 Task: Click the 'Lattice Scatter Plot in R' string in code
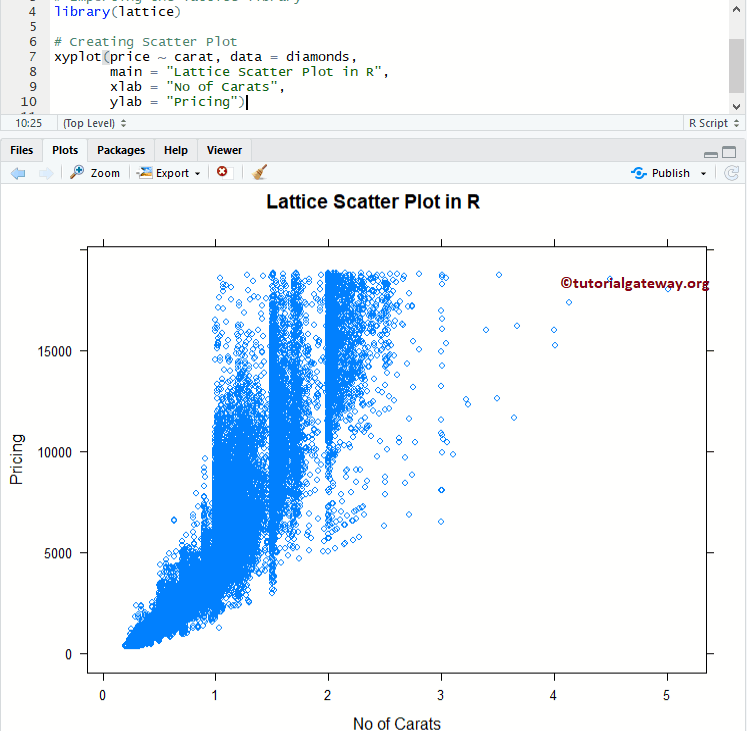pos(273,72)
